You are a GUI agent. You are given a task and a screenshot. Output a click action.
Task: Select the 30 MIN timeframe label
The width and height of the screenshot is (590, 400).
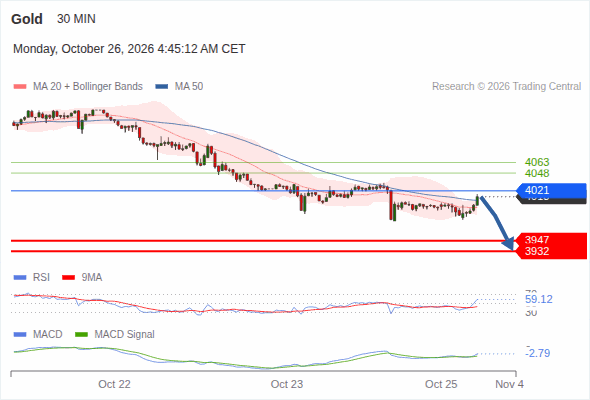(76, 19)
